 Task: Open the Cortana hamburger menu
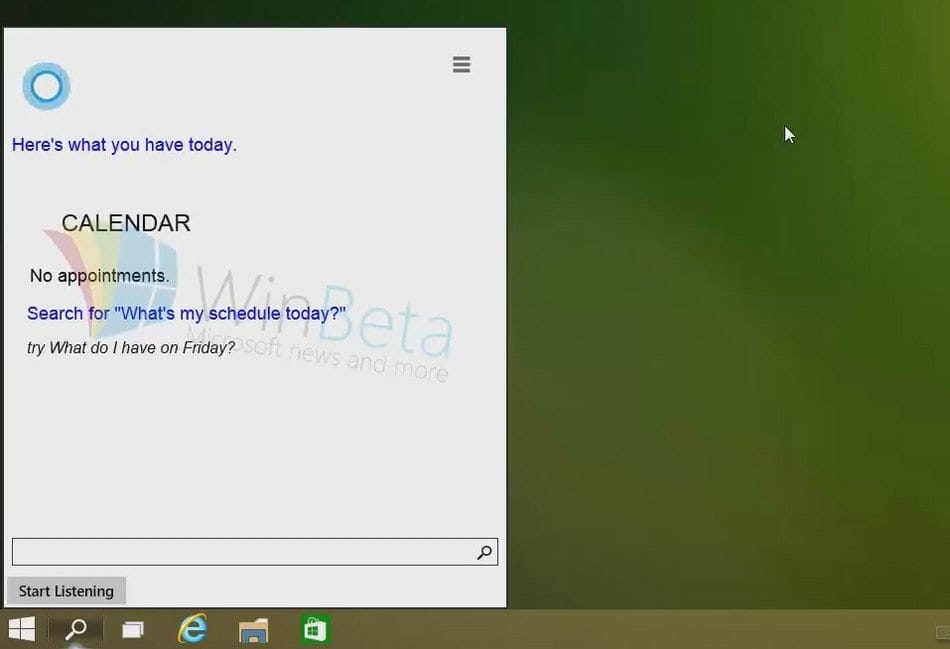pos(461,64)
